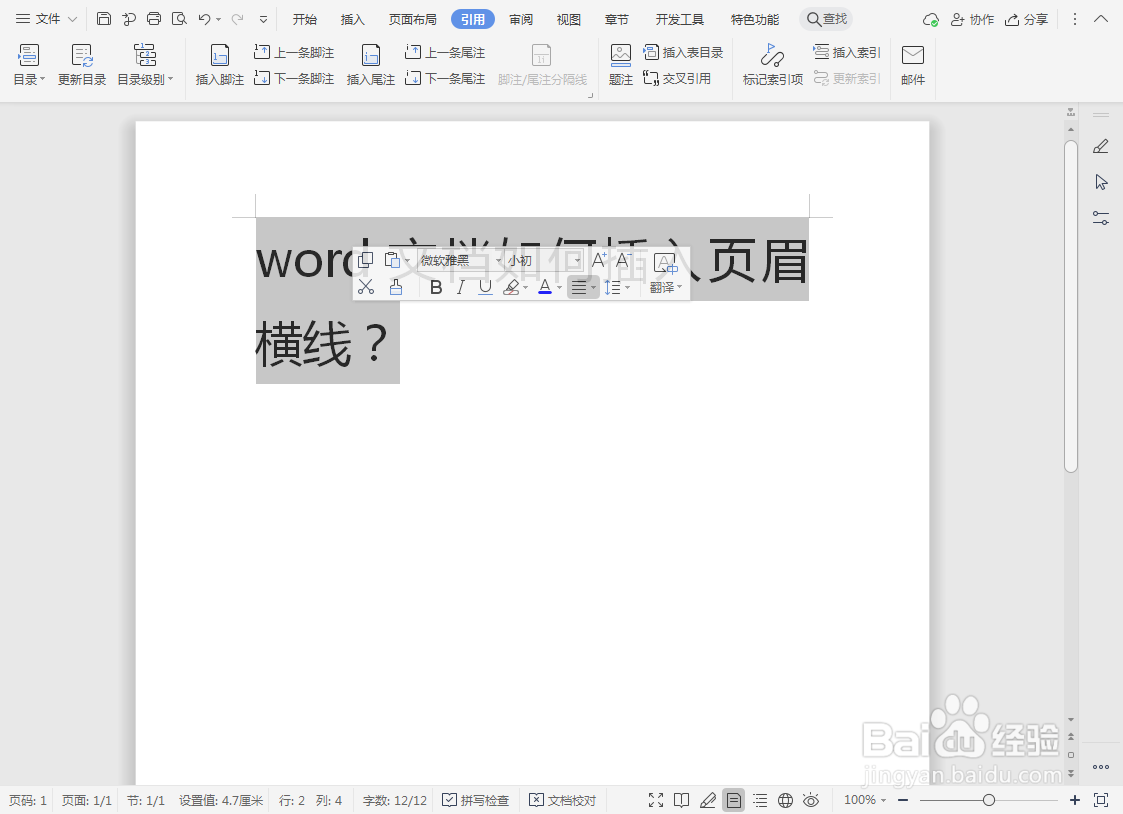Screen dimensions: 1123x814
Task: Switch to the 开始 (Home) tab
Action: click(304, 19)
